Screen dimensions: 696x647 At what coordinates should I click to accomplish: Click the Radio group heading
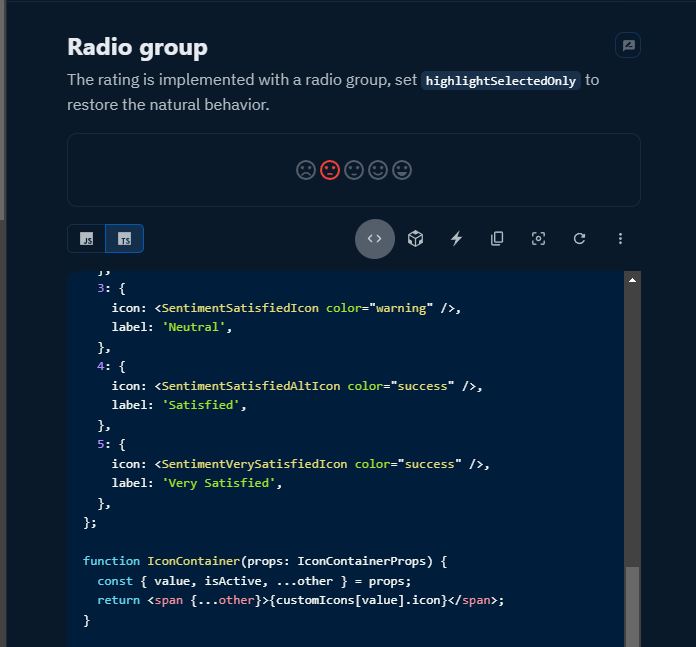pos(137,47)
